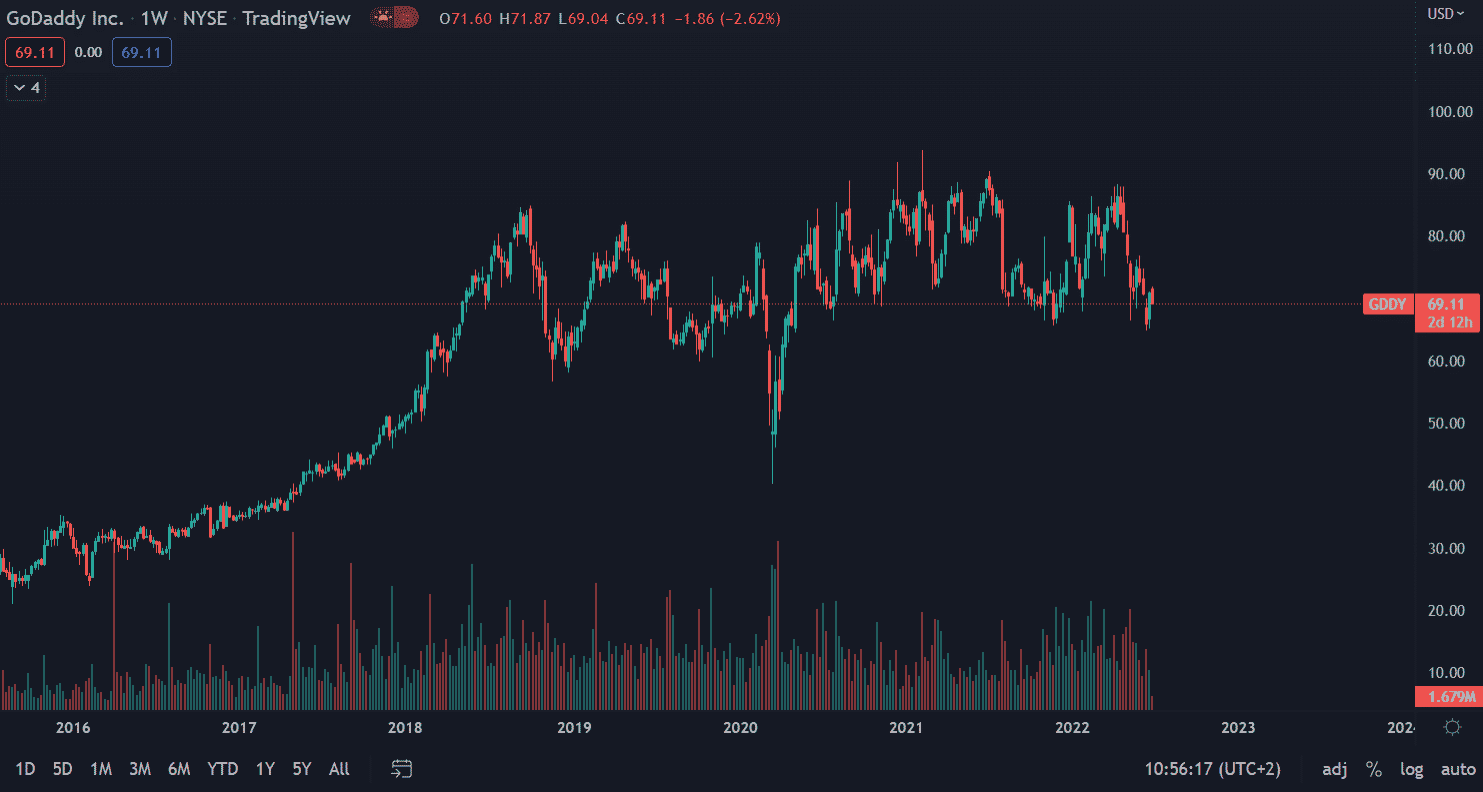
Task: Click the GDDY price label on scale
Action: (x=1387, y=304)
